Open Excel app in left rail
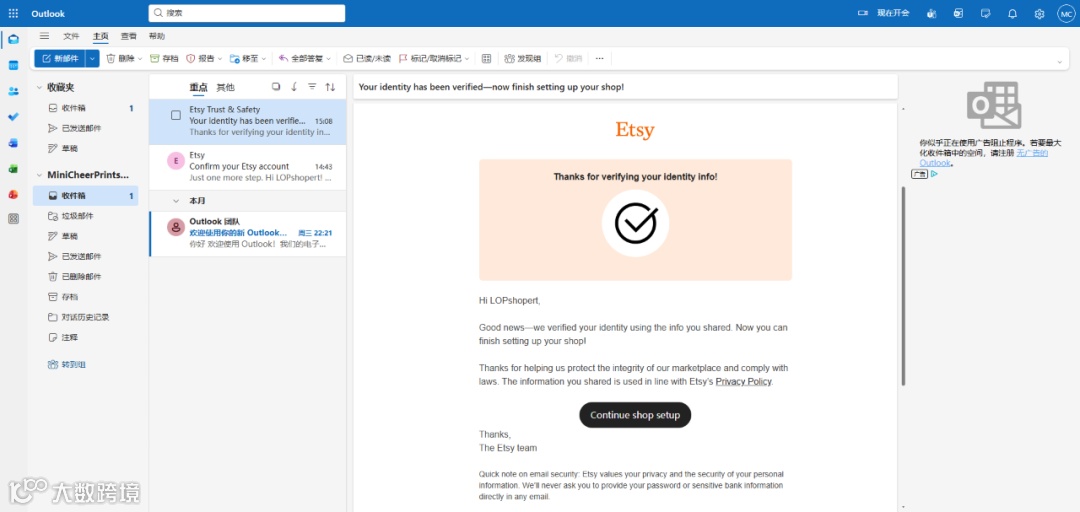The width and height of the screenshot is (1080, 512). [13, 169]
